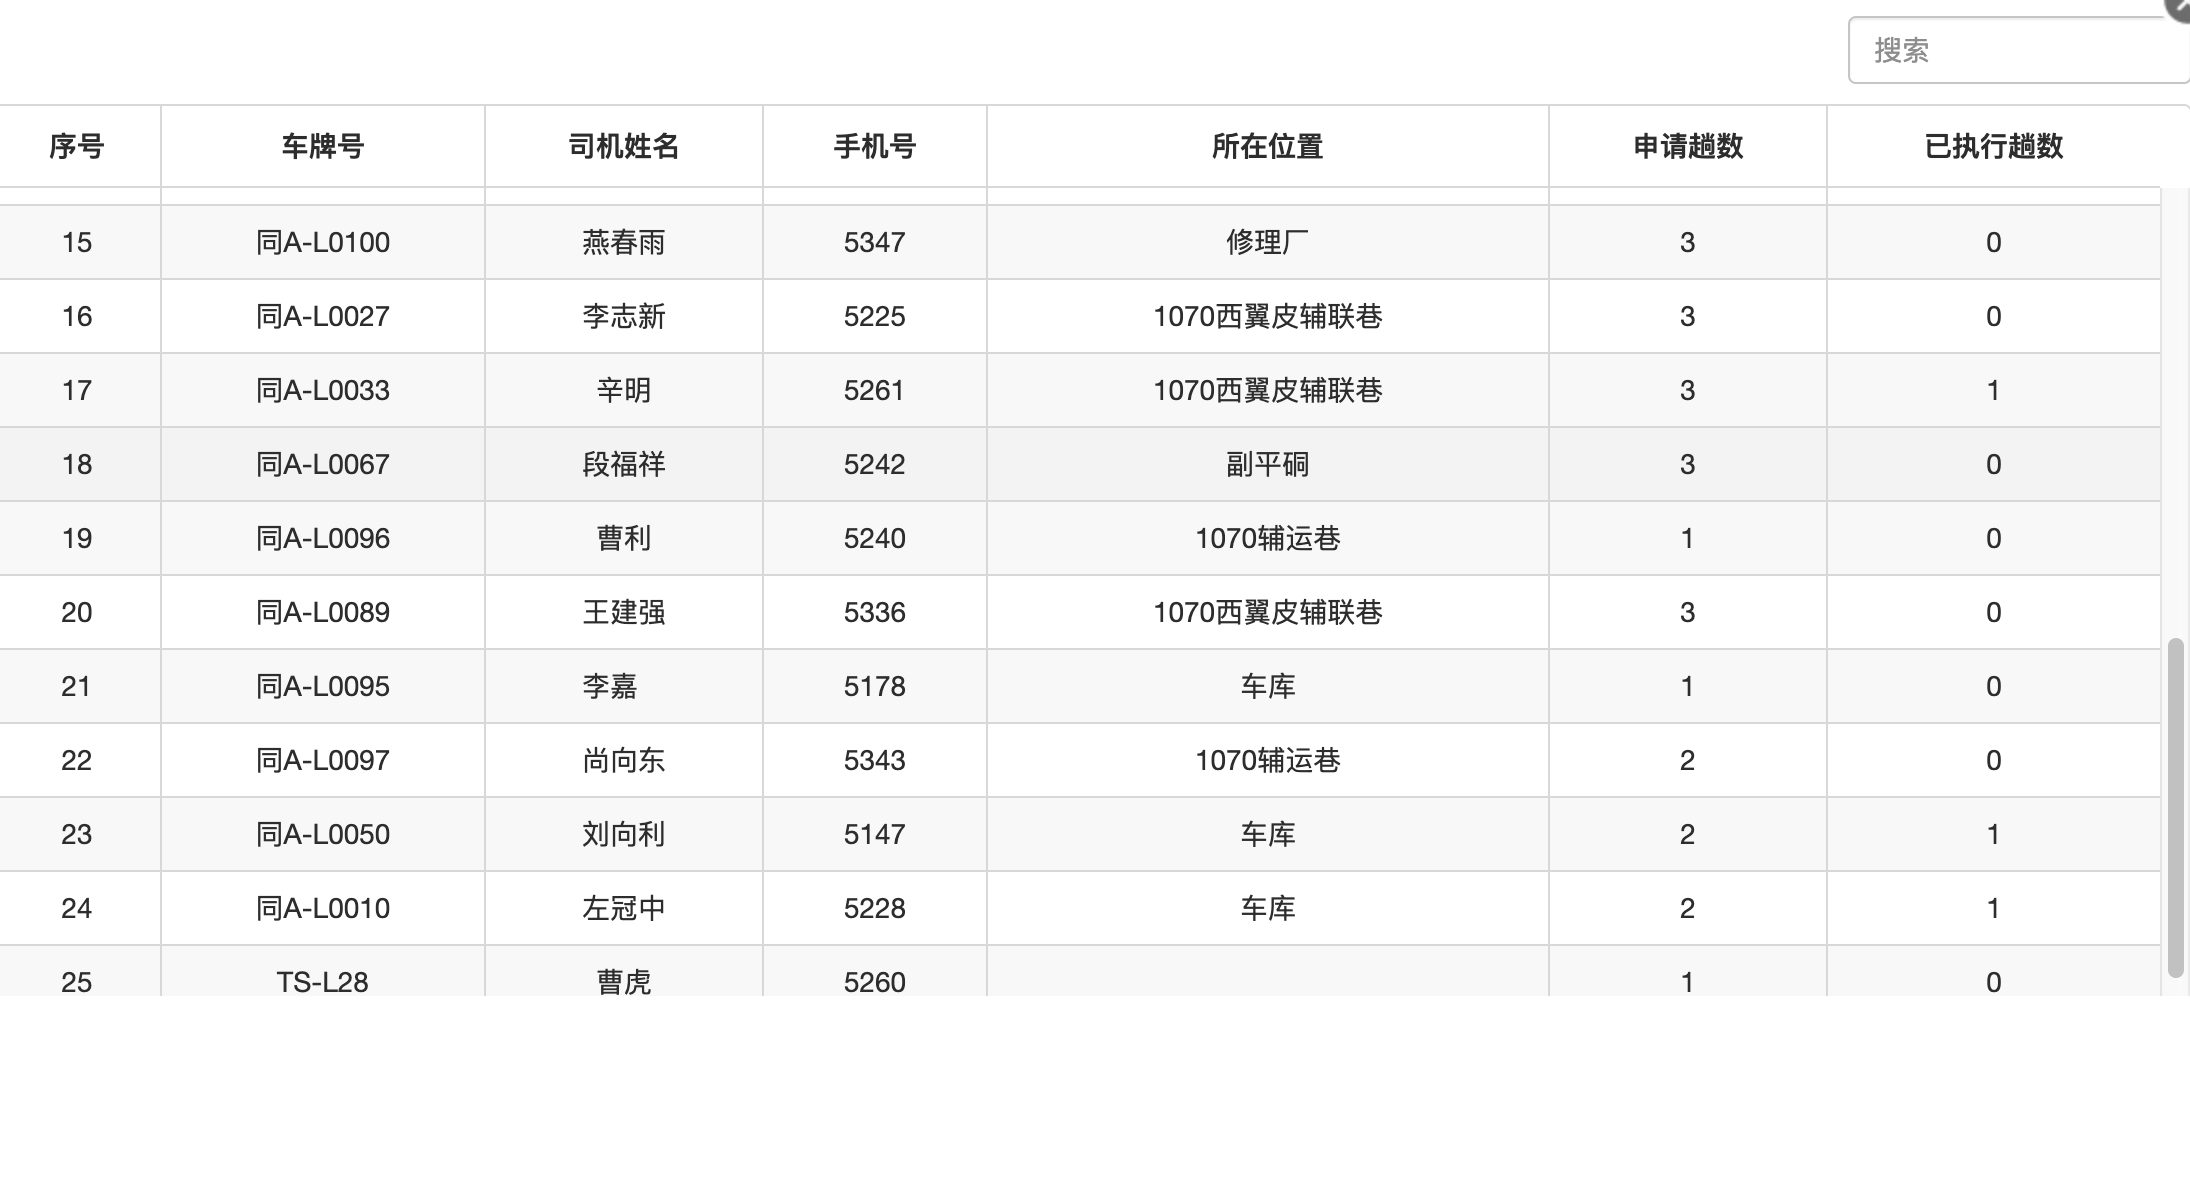The height and width of the screenshot is (1194, 2190).
Task: Click the 已执行趟数 column header
Action: (1993, 147)
